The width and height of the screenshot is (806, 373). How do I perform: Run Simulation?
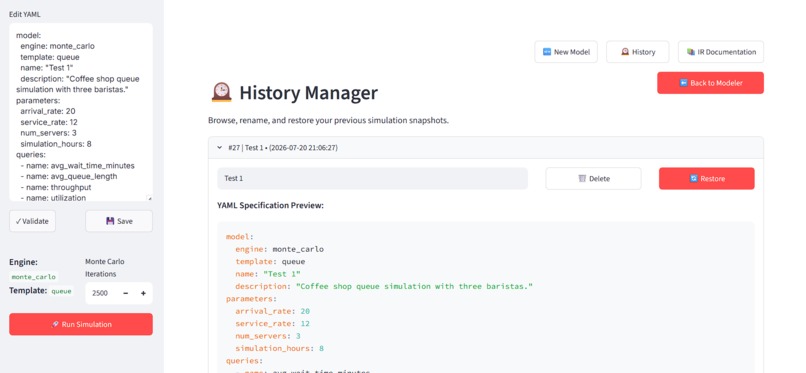click(x=81, y=324)
